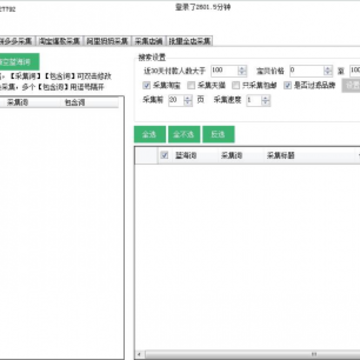Decrease 近30天付款人数大于 with the down arrow
Screen dimensions: 360x360
(x=242, y=74)
